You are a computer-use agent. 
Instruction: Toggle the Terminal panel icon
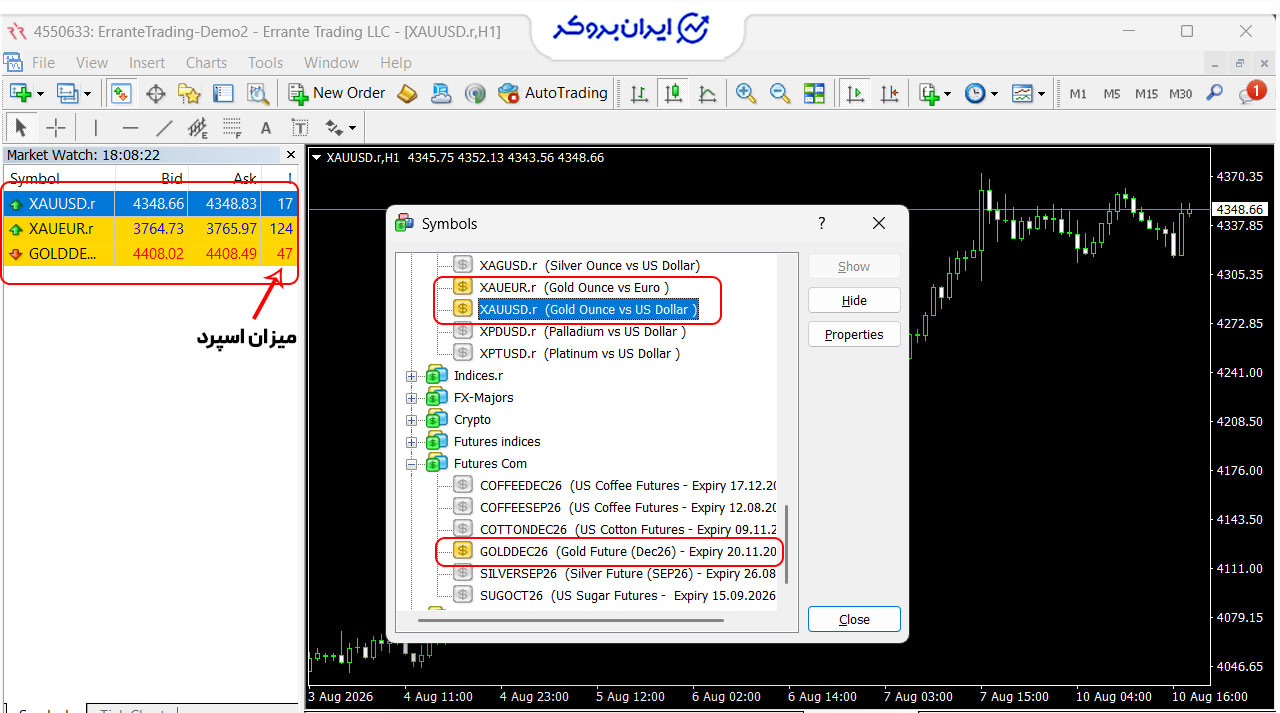point(223,93)
